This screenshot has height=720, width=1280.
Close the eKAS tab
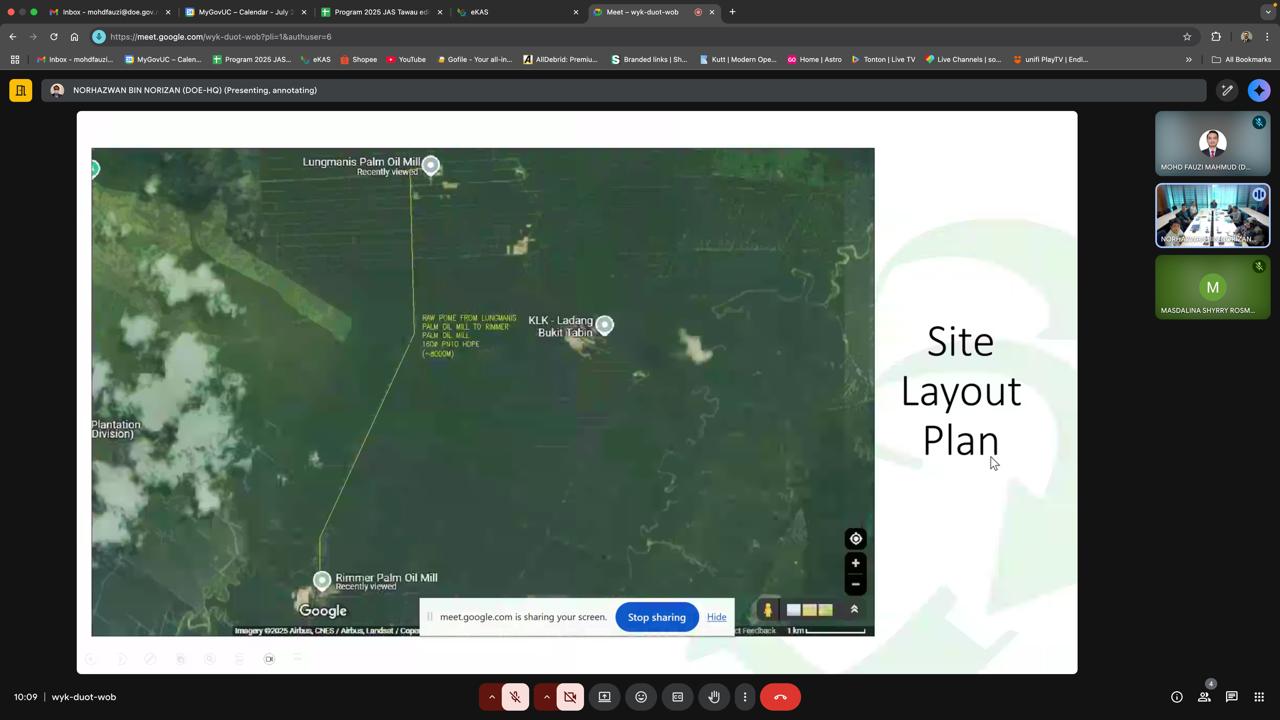[576, 12]
